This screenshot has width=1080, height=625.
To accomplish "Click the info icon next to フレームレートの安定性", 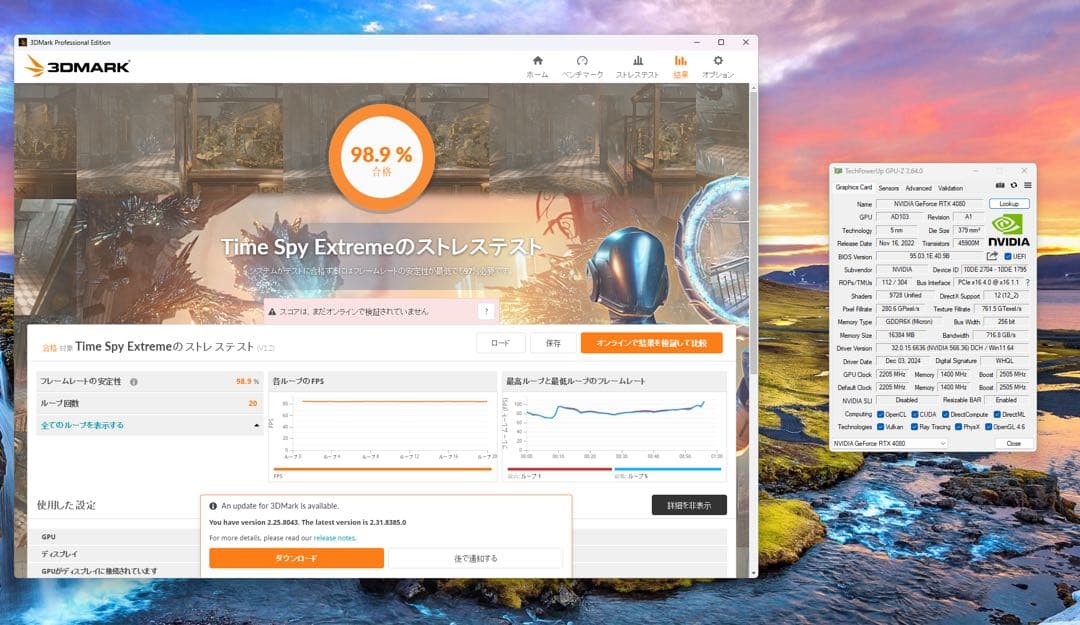I will click(x=134, y=382).
